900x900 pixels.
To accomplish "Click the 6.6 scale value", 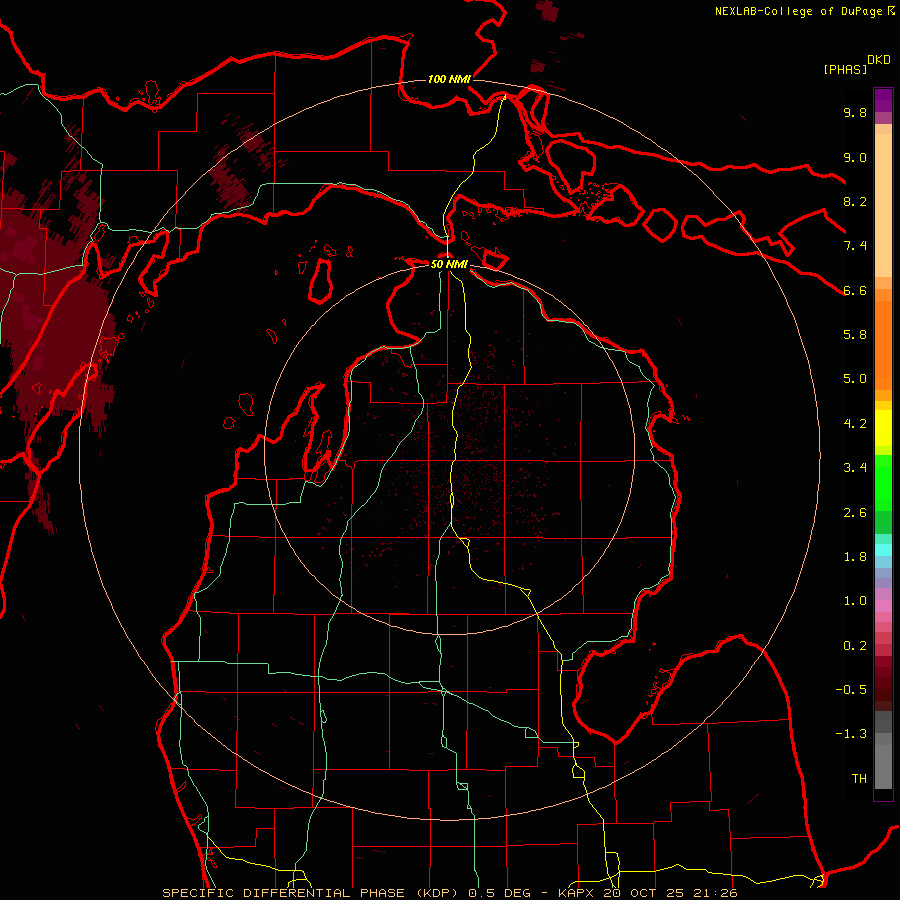I will 855,290.
